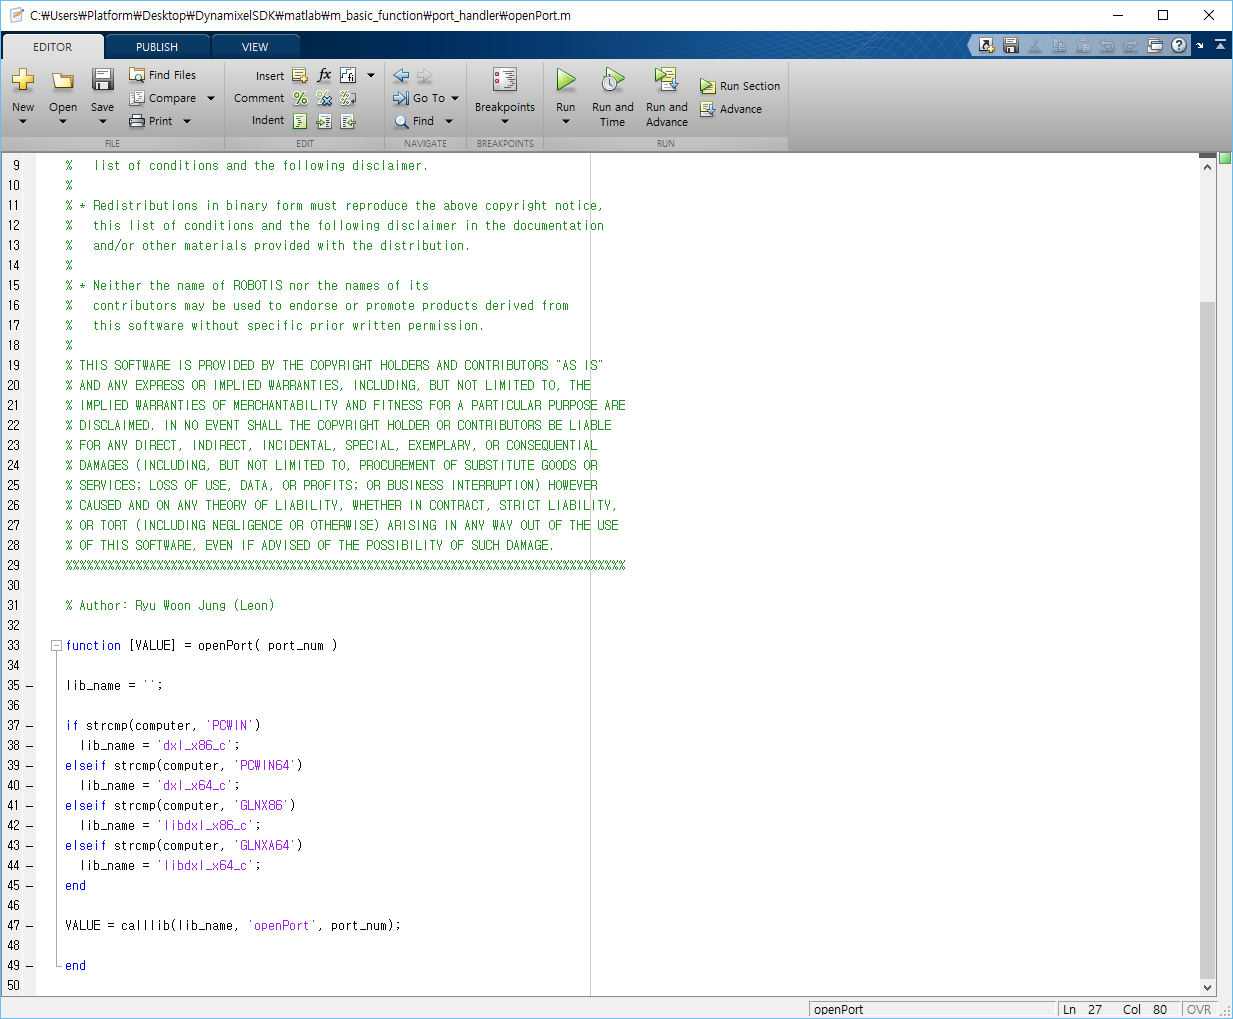Click the decrease indent icon
The width and height of the screenshot is (1233, 1019).
(x=348, y=121)
